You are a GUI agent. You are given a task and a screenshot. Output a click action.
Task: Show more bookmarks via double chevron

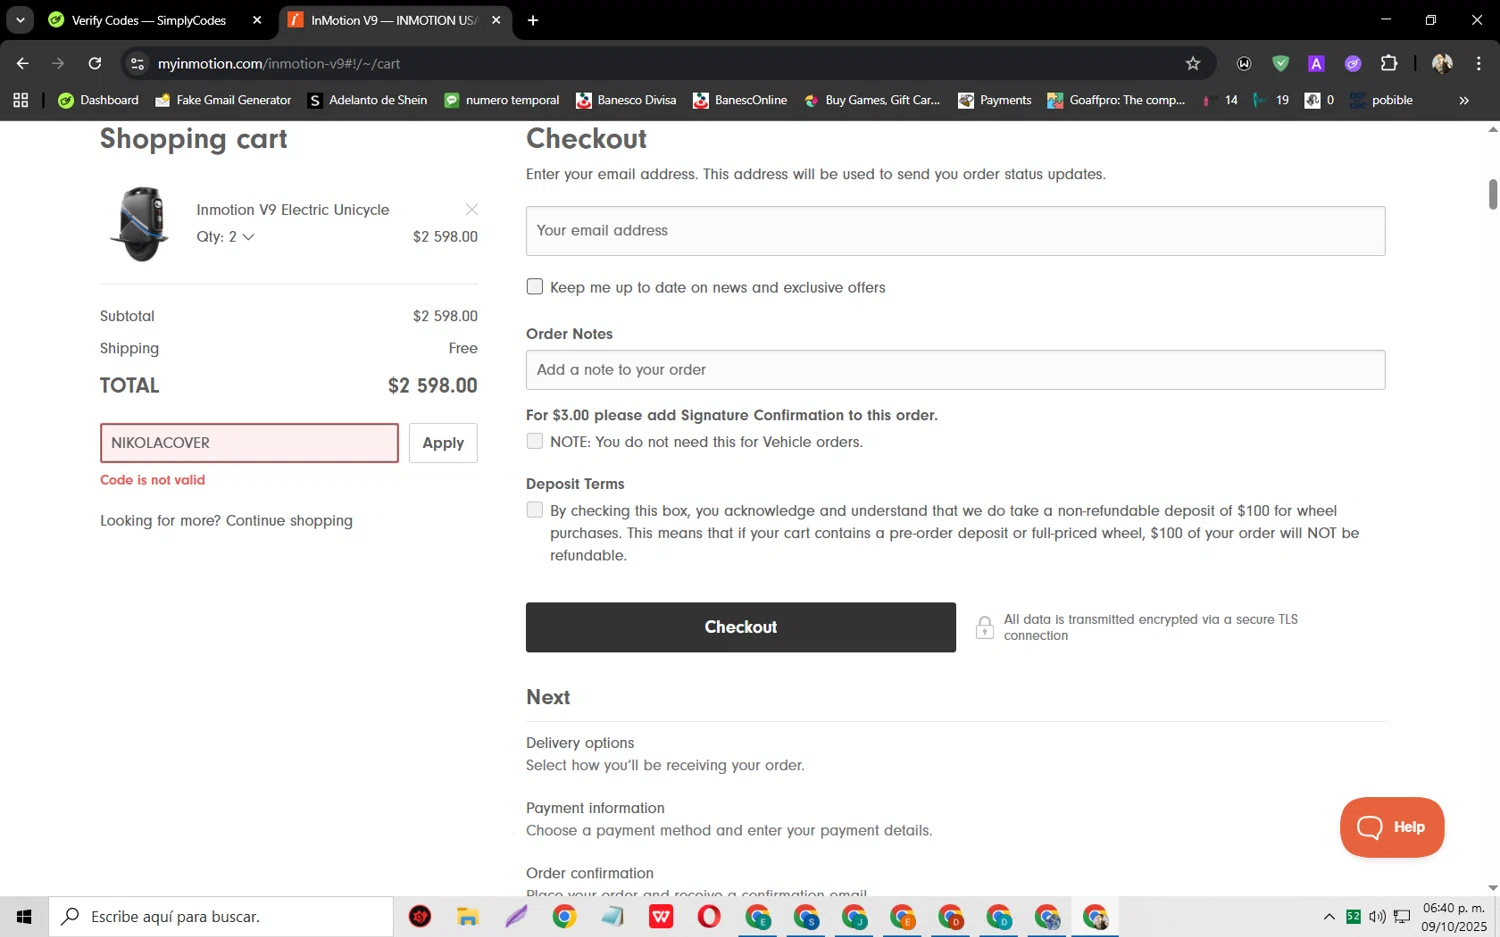pos(1464,100)
